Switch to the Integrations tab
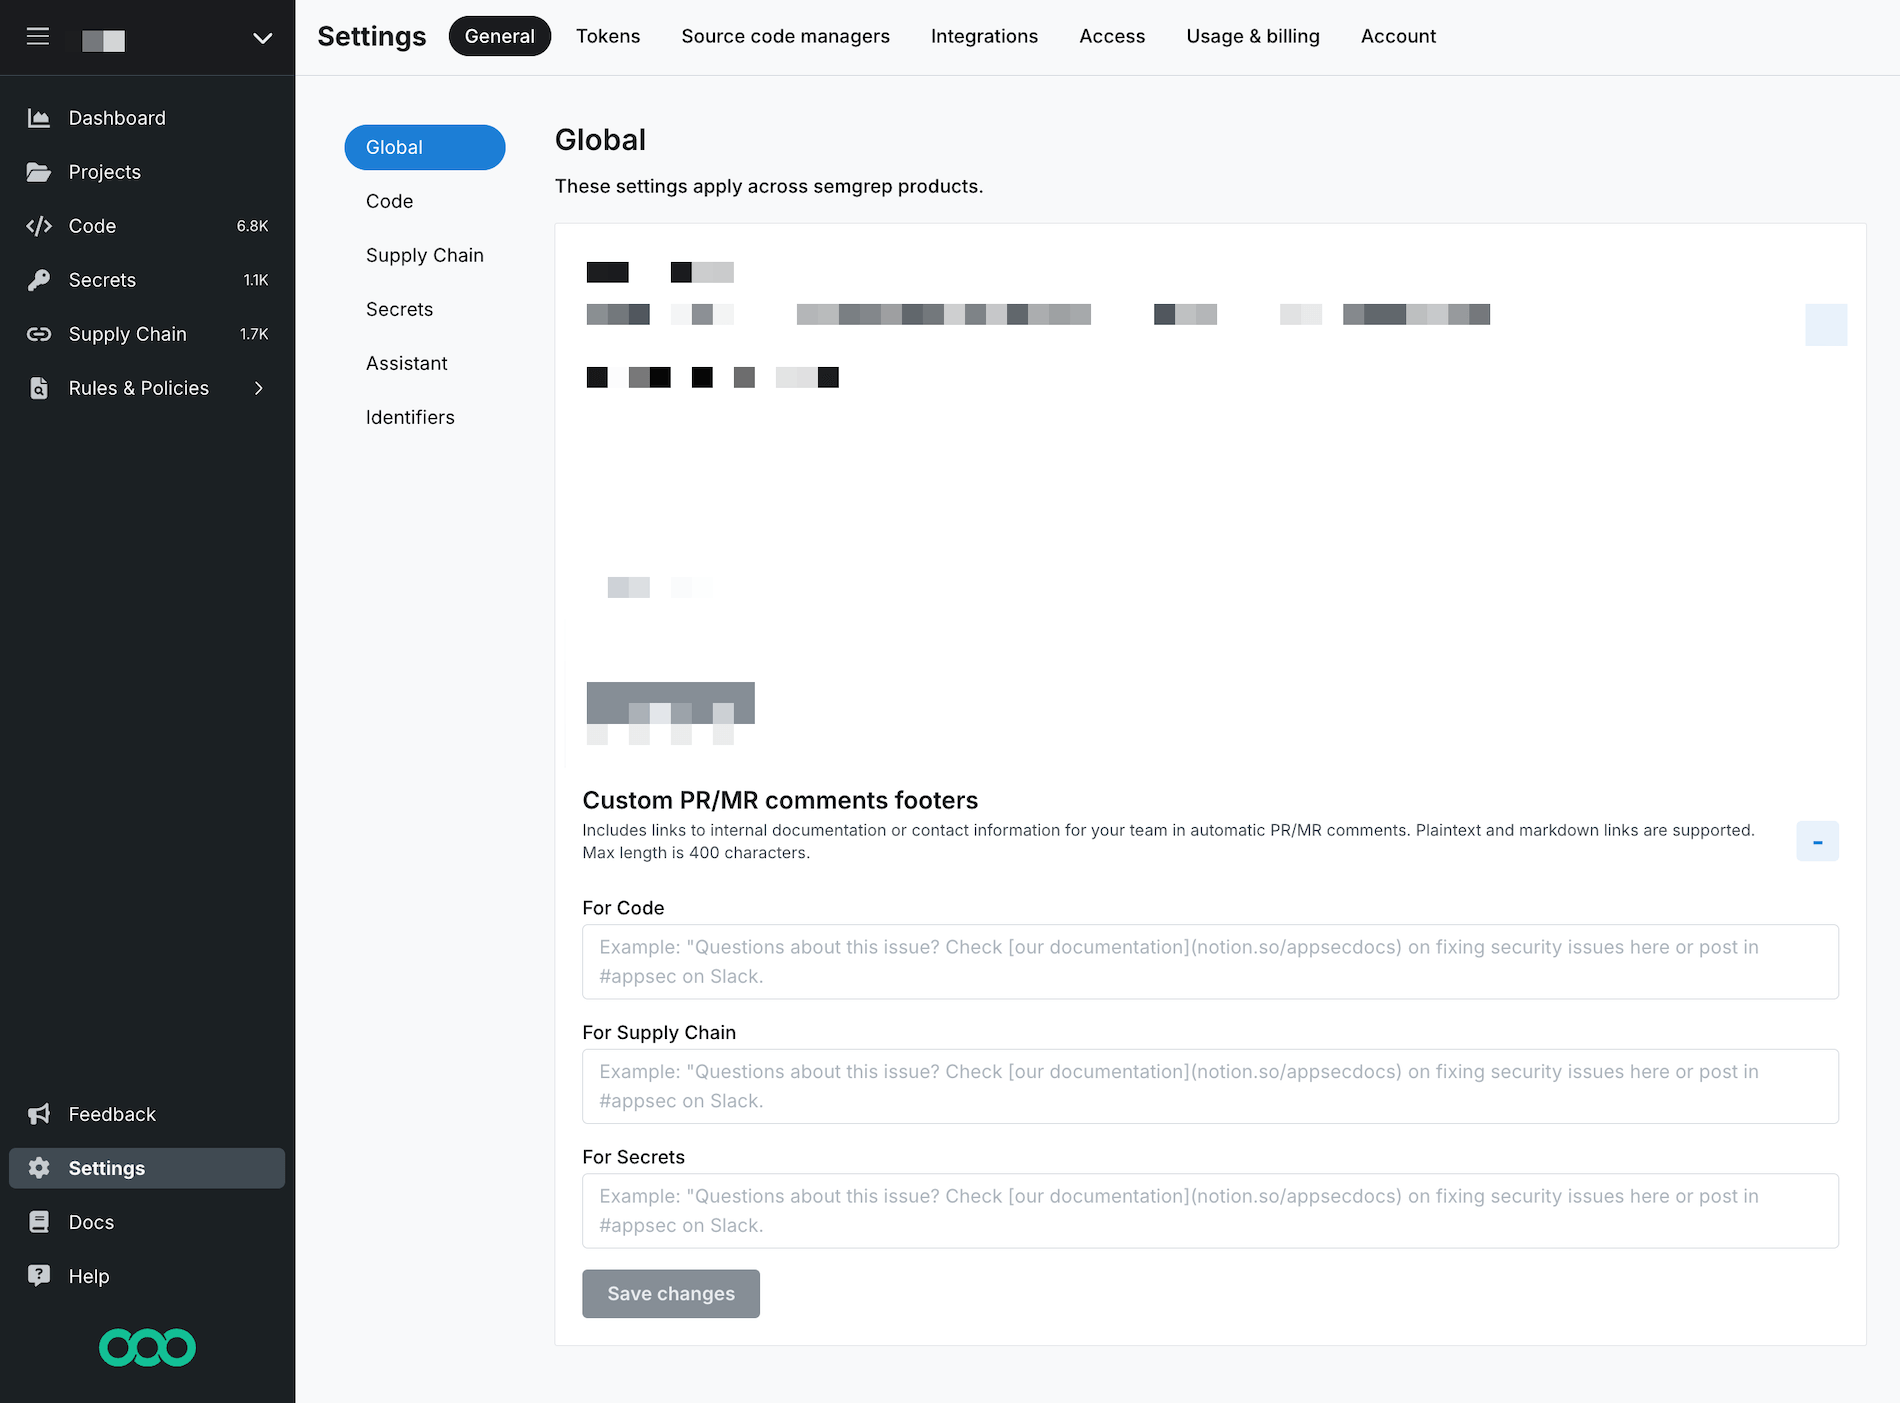This screenshot has width=1900, height=1403. 984,36
